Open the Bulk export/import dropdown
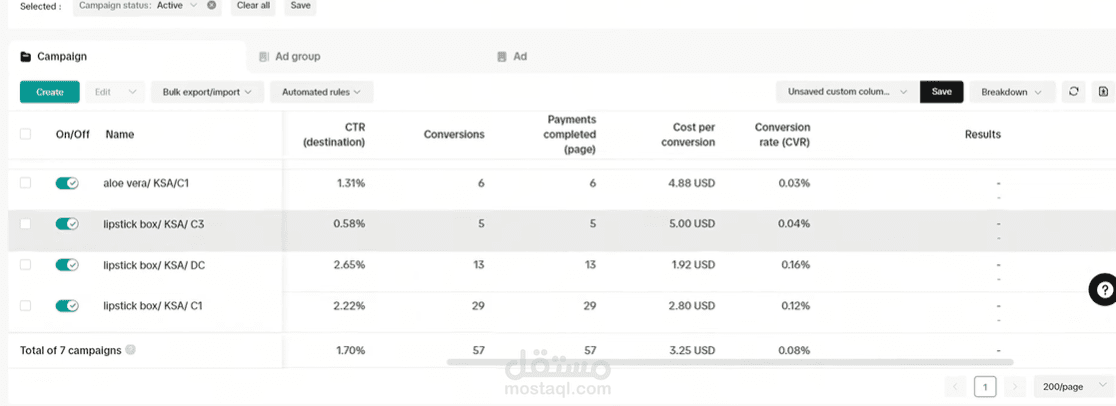This screenshot has width=1116, height=406. tap(207, 92)
